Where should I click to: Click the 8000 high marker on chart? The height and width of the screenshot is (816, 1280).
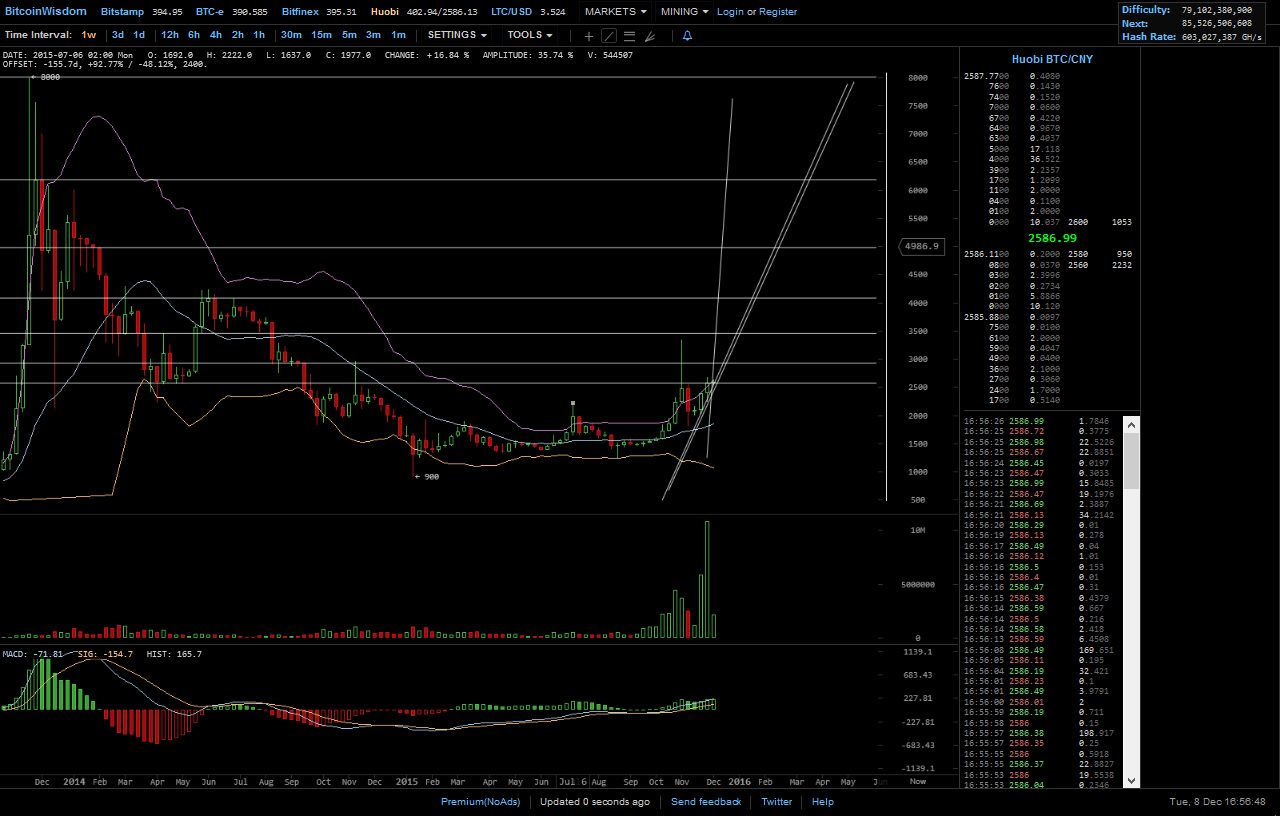tap(45, 77)
